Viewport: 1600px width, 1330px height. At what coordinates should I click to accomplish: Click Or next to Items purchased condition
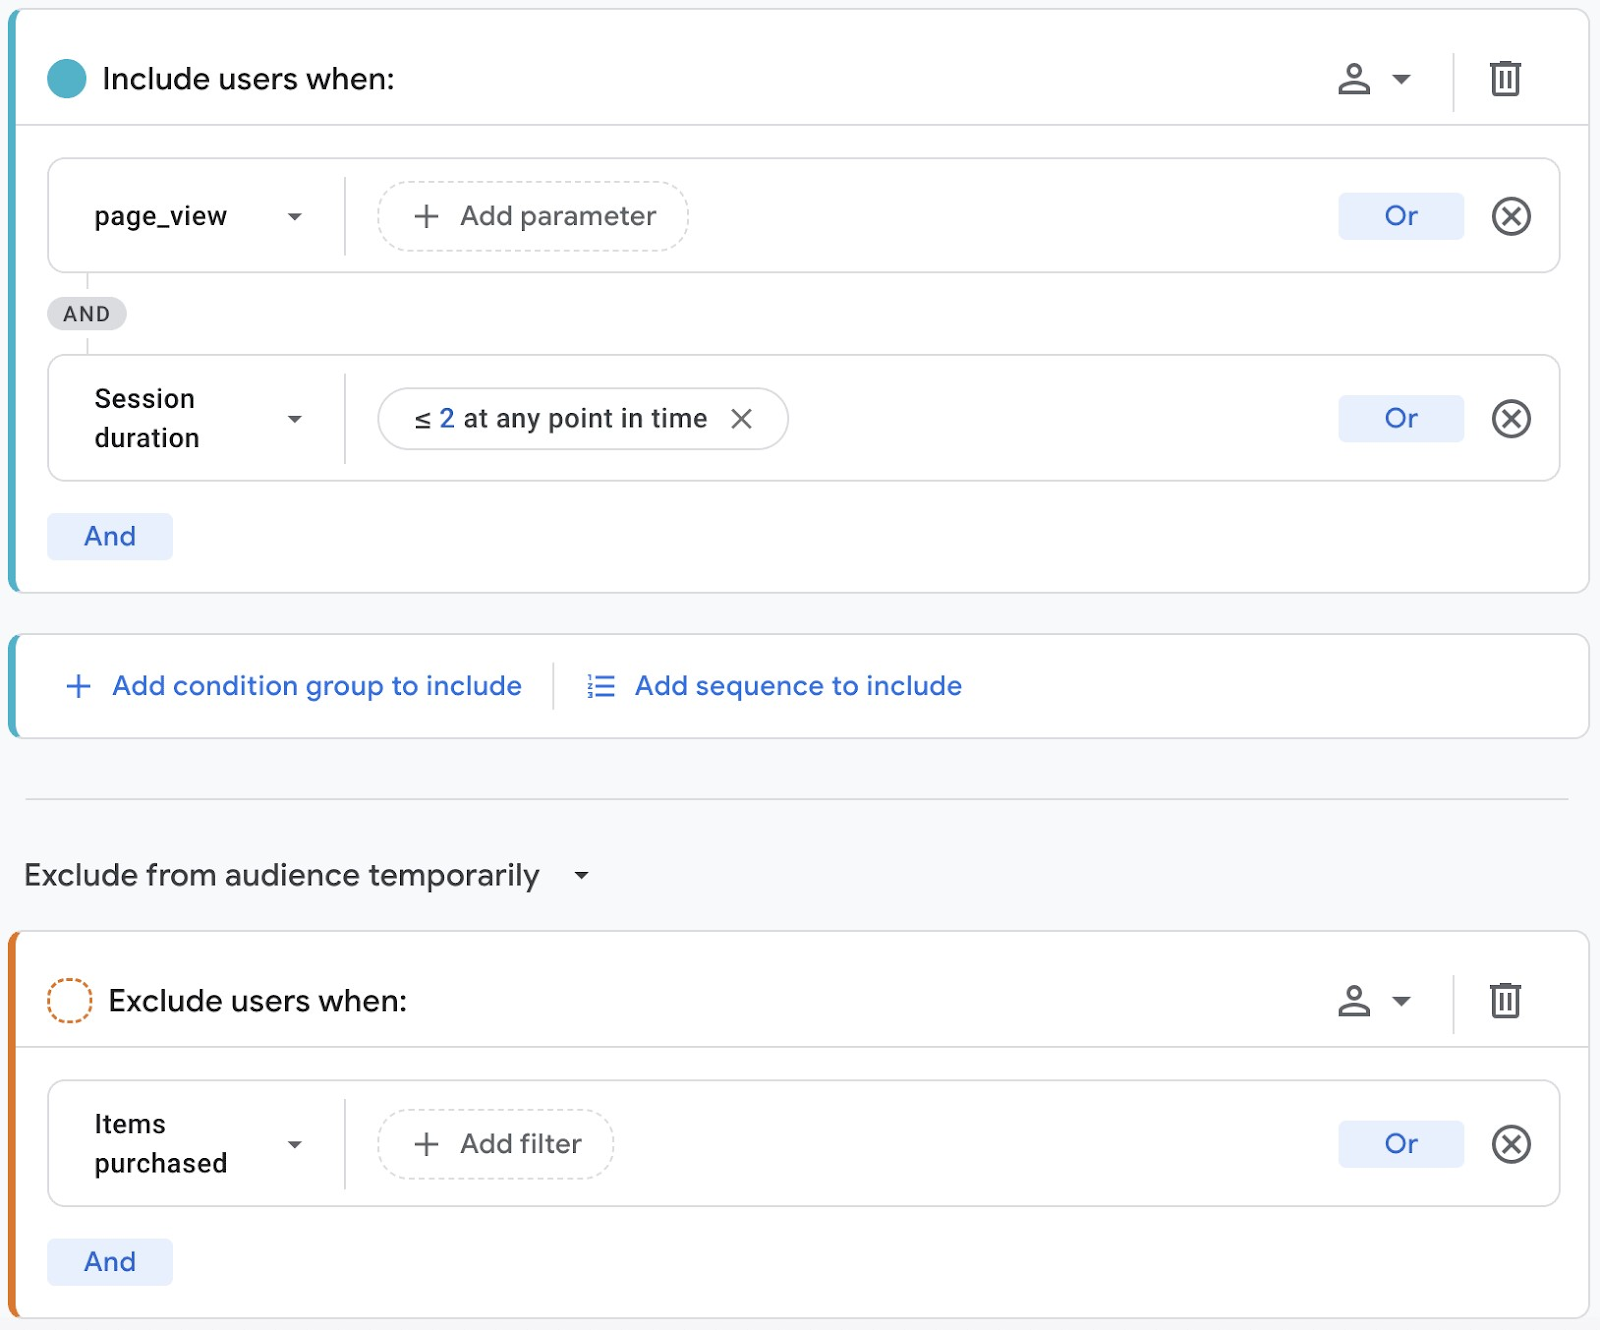click(1400, 1144)
